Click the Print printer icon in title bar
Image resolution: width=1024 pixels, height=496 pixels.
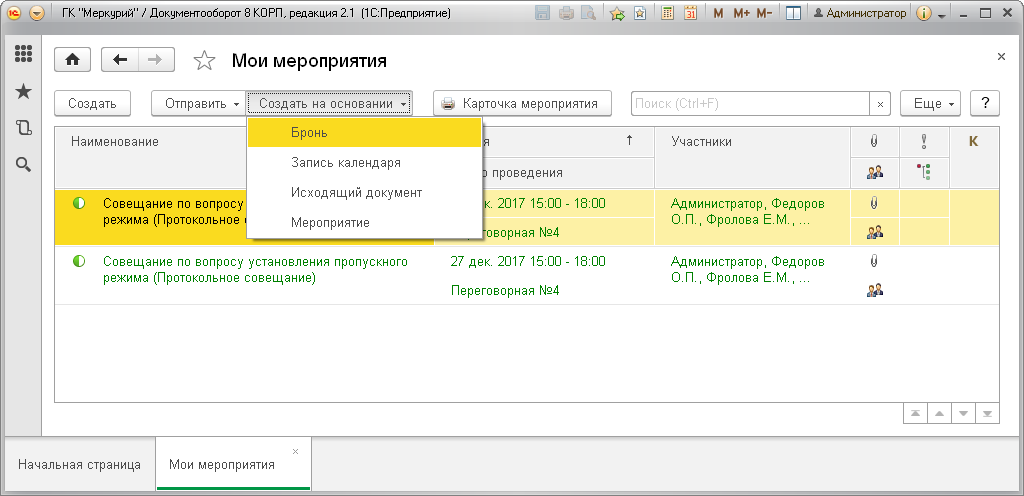click(x=566, y=13)
